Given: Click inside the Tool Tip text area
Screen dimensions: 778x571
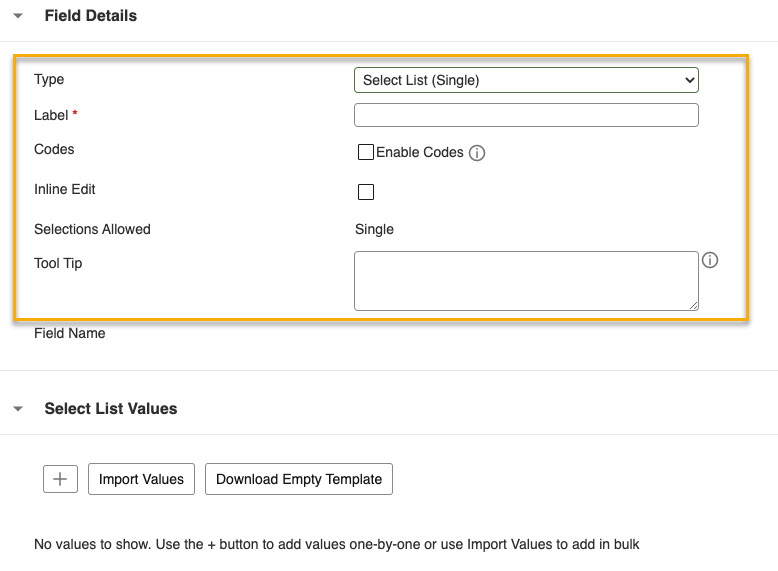Looking at the screenshot, I should coord(526,281).
